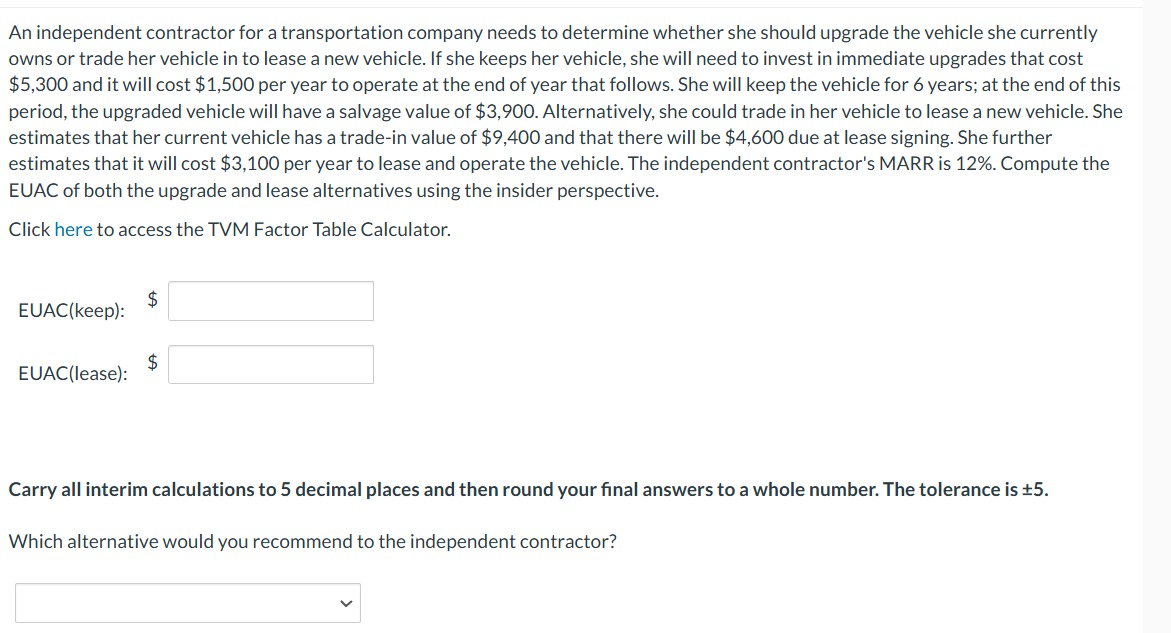Image resolution: width=1171 pixels, height=633 pixels.
Task: Click the '$3,900' salvage value text
Action: click(x=506, y=111)
